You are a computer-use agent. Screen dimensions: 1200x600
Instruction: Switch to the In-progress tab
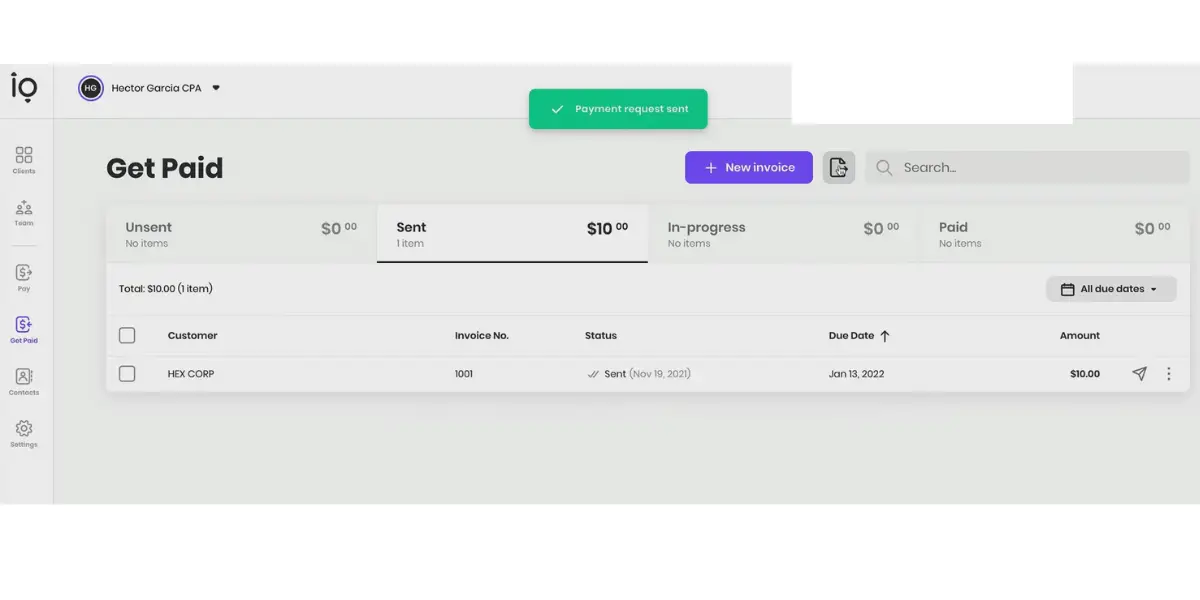[783, 234]
